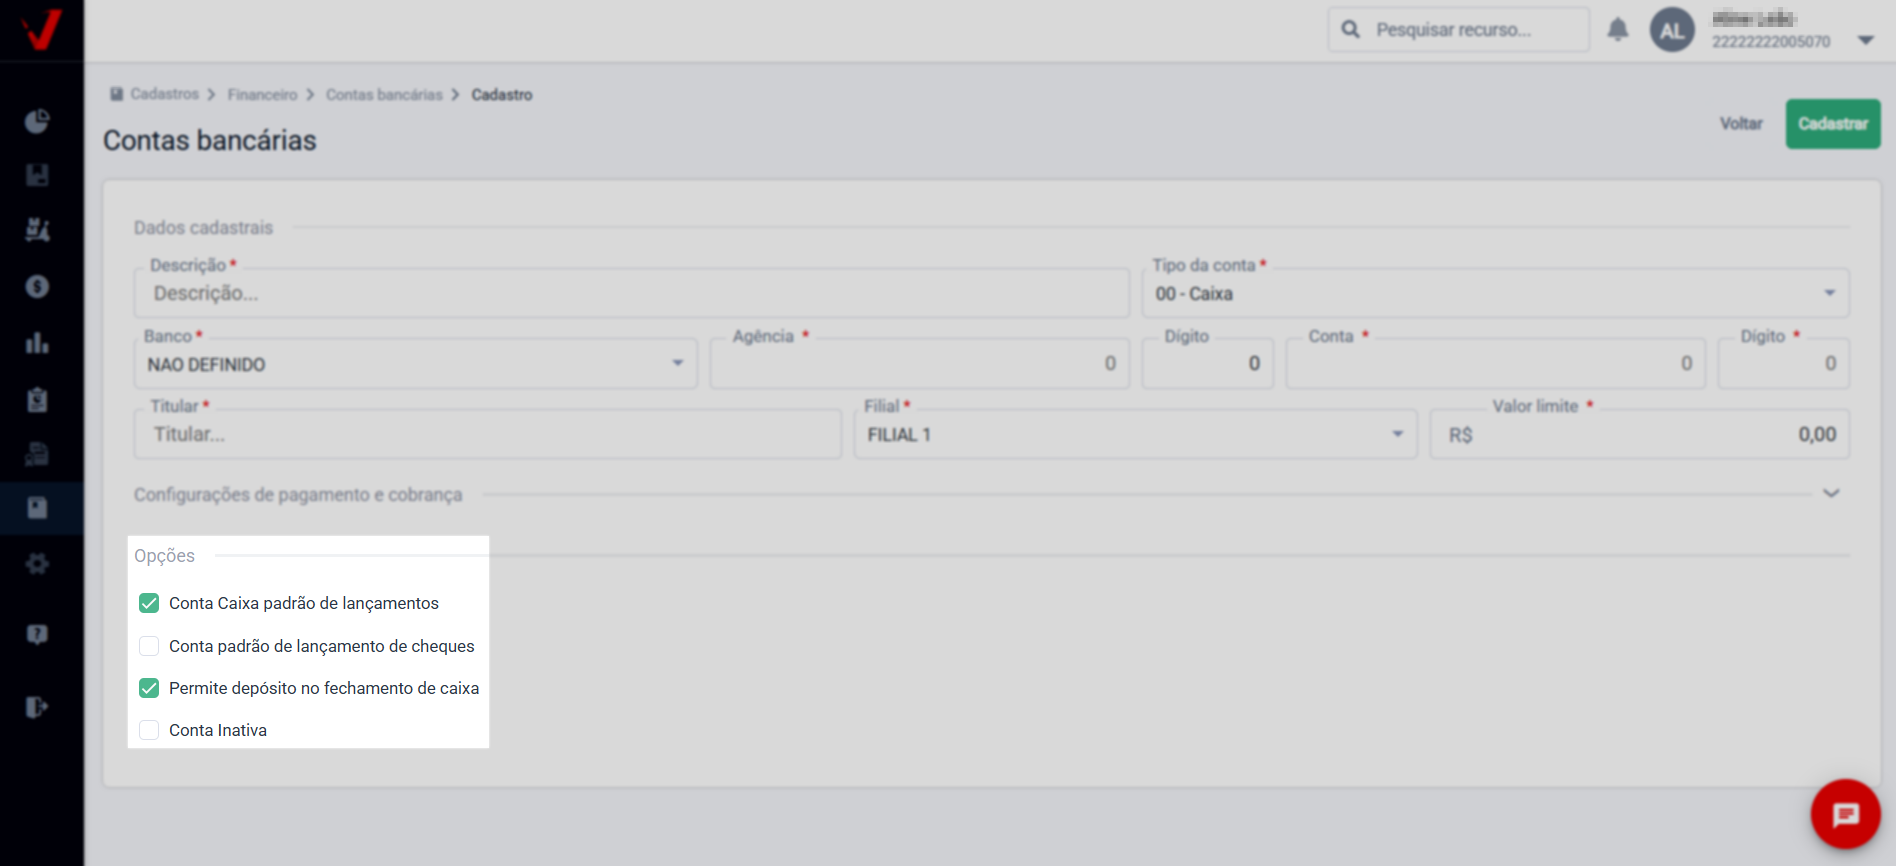Uncheck Permite depósito no fechamento de caixa
The image size is (1896, 866).
pyautogui.click(x=149, y=688)
